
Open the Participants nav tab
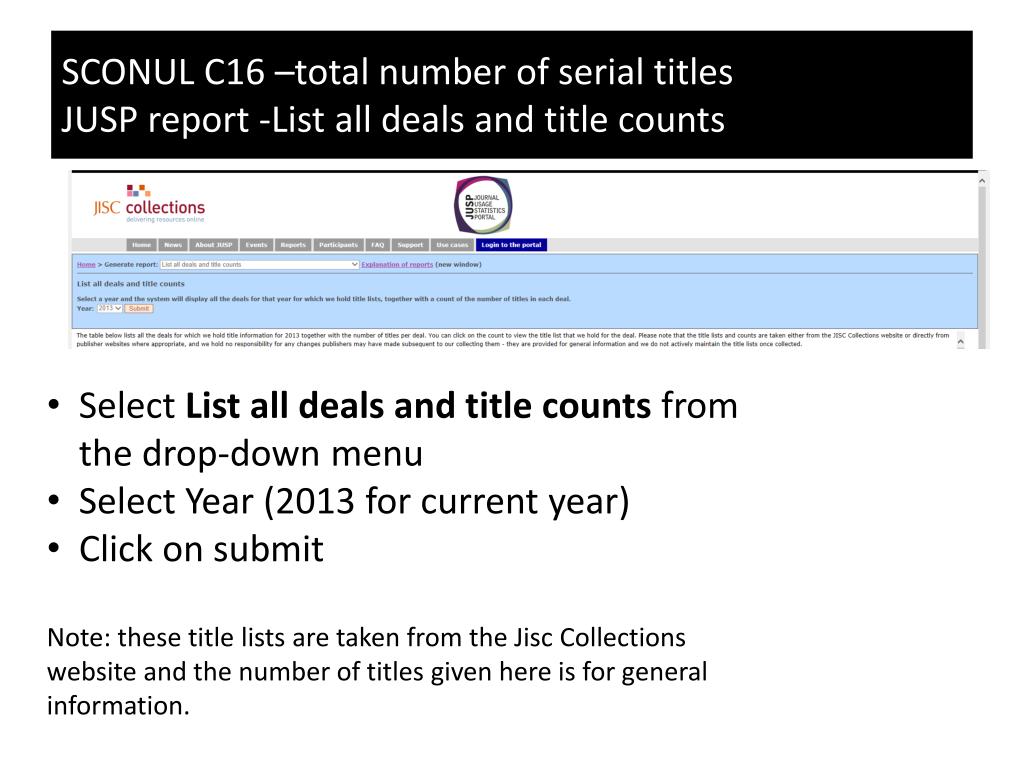coord(338,245)
